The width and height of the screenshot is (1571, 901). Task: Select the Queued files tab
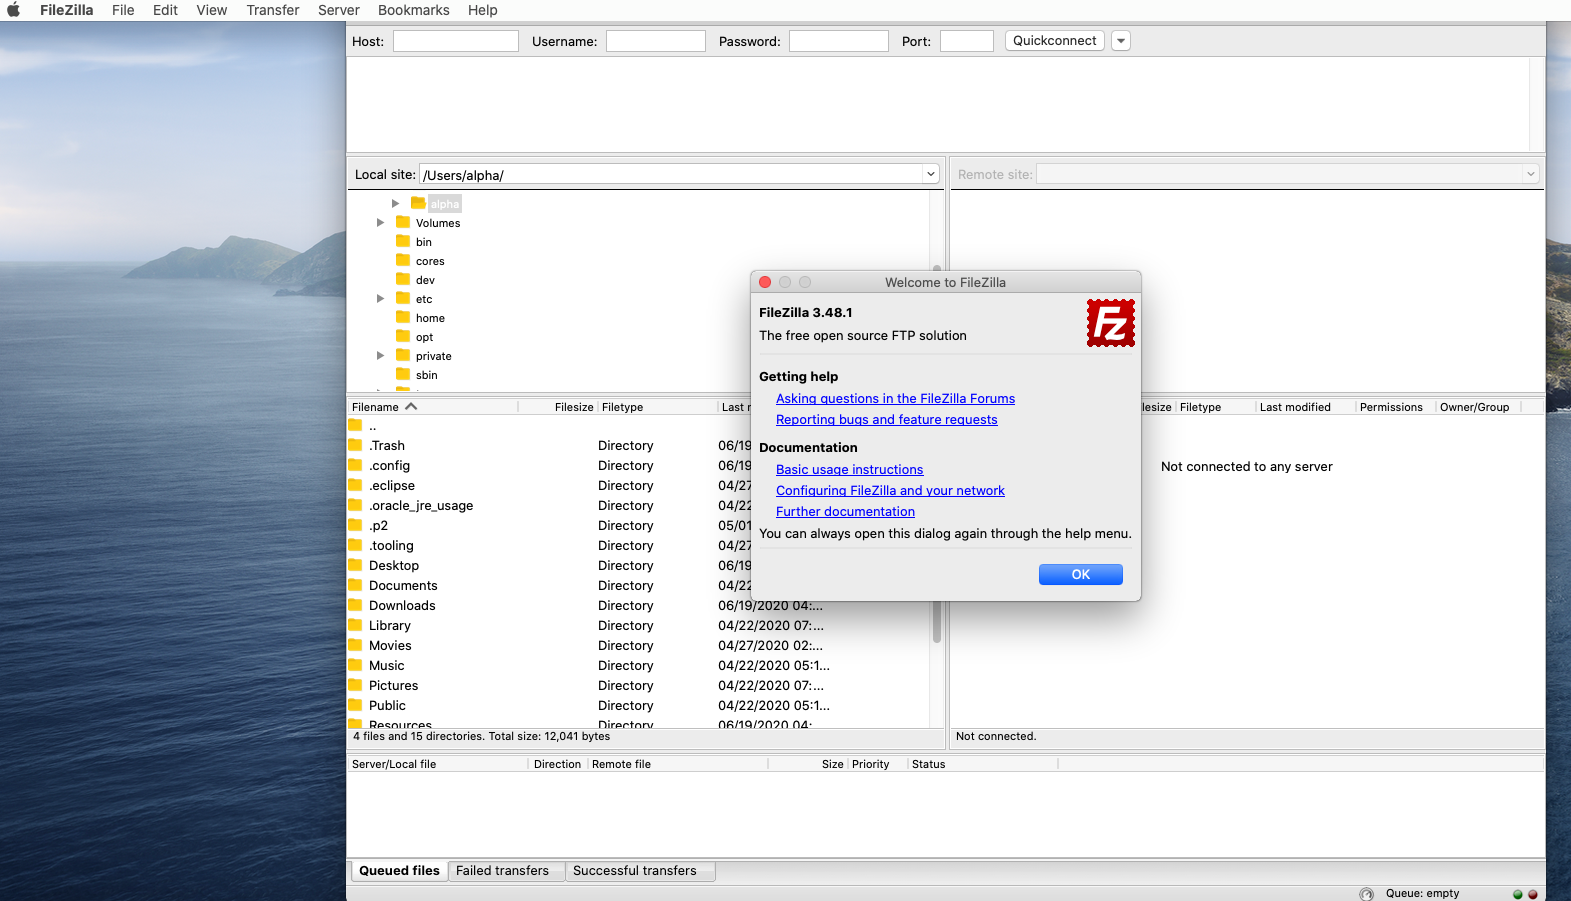tap(399, 871)
